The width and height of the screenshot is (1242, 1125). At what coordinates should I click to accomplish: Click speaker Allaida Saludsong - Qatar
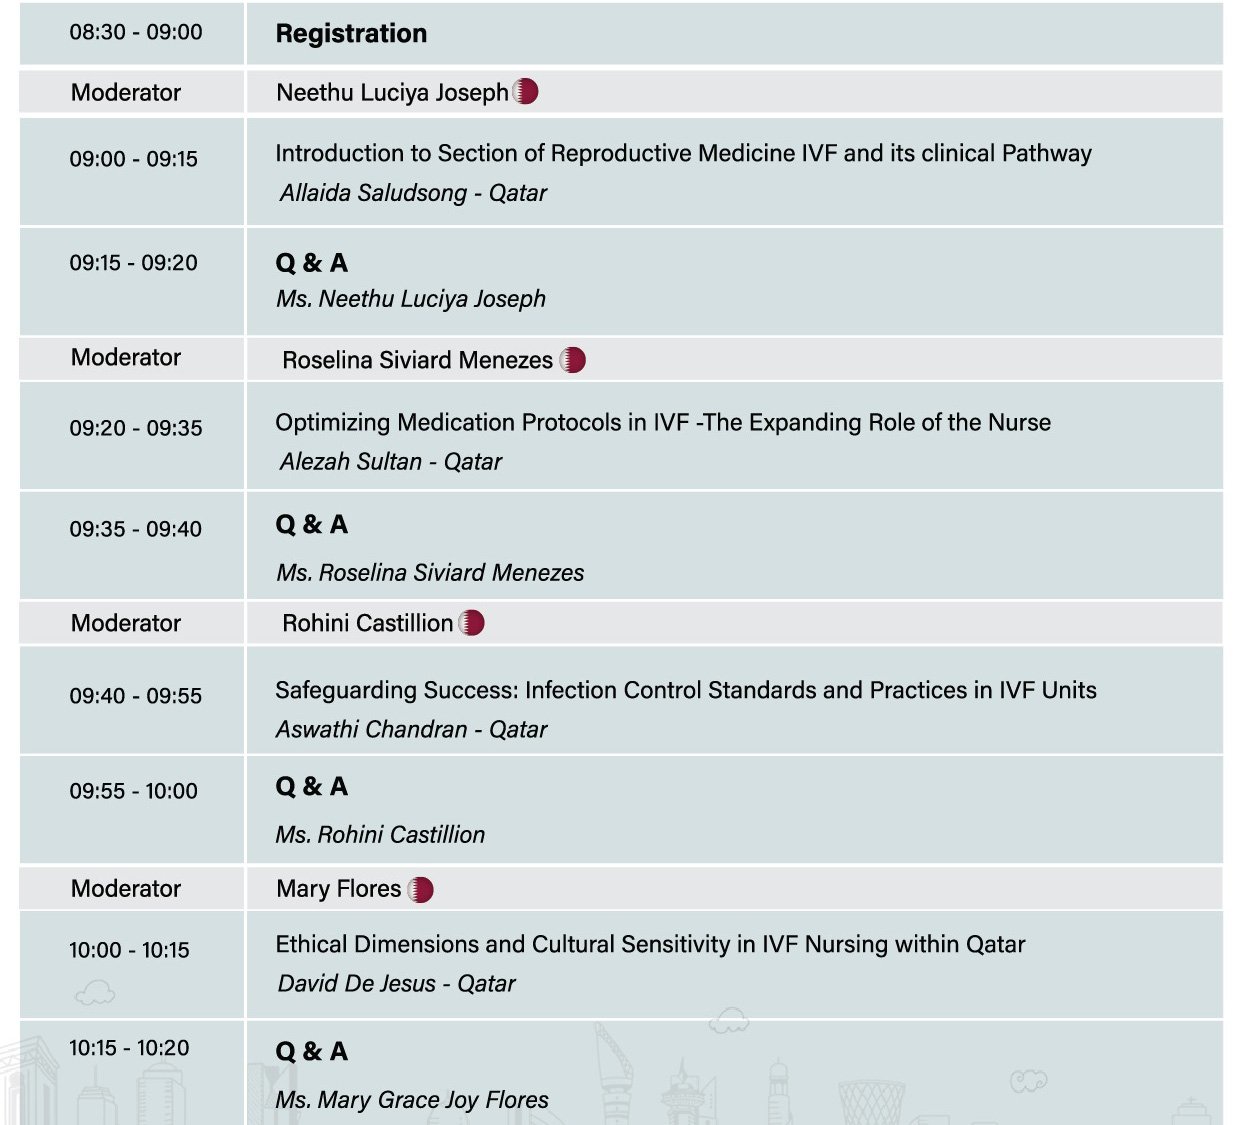tap(413, 193)
